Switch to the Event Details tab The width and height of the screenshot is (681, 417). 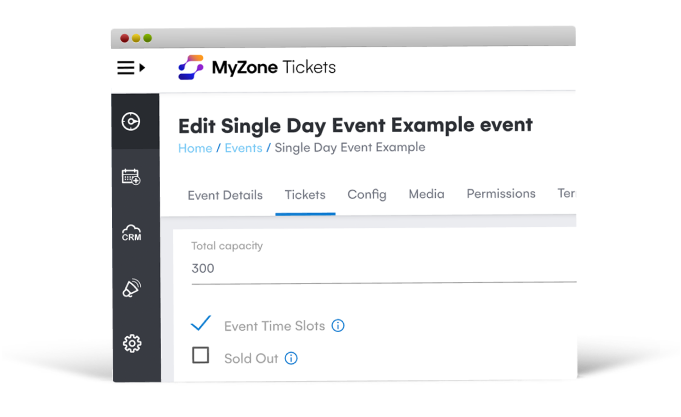pyautogui.click(x=225, y=195)
